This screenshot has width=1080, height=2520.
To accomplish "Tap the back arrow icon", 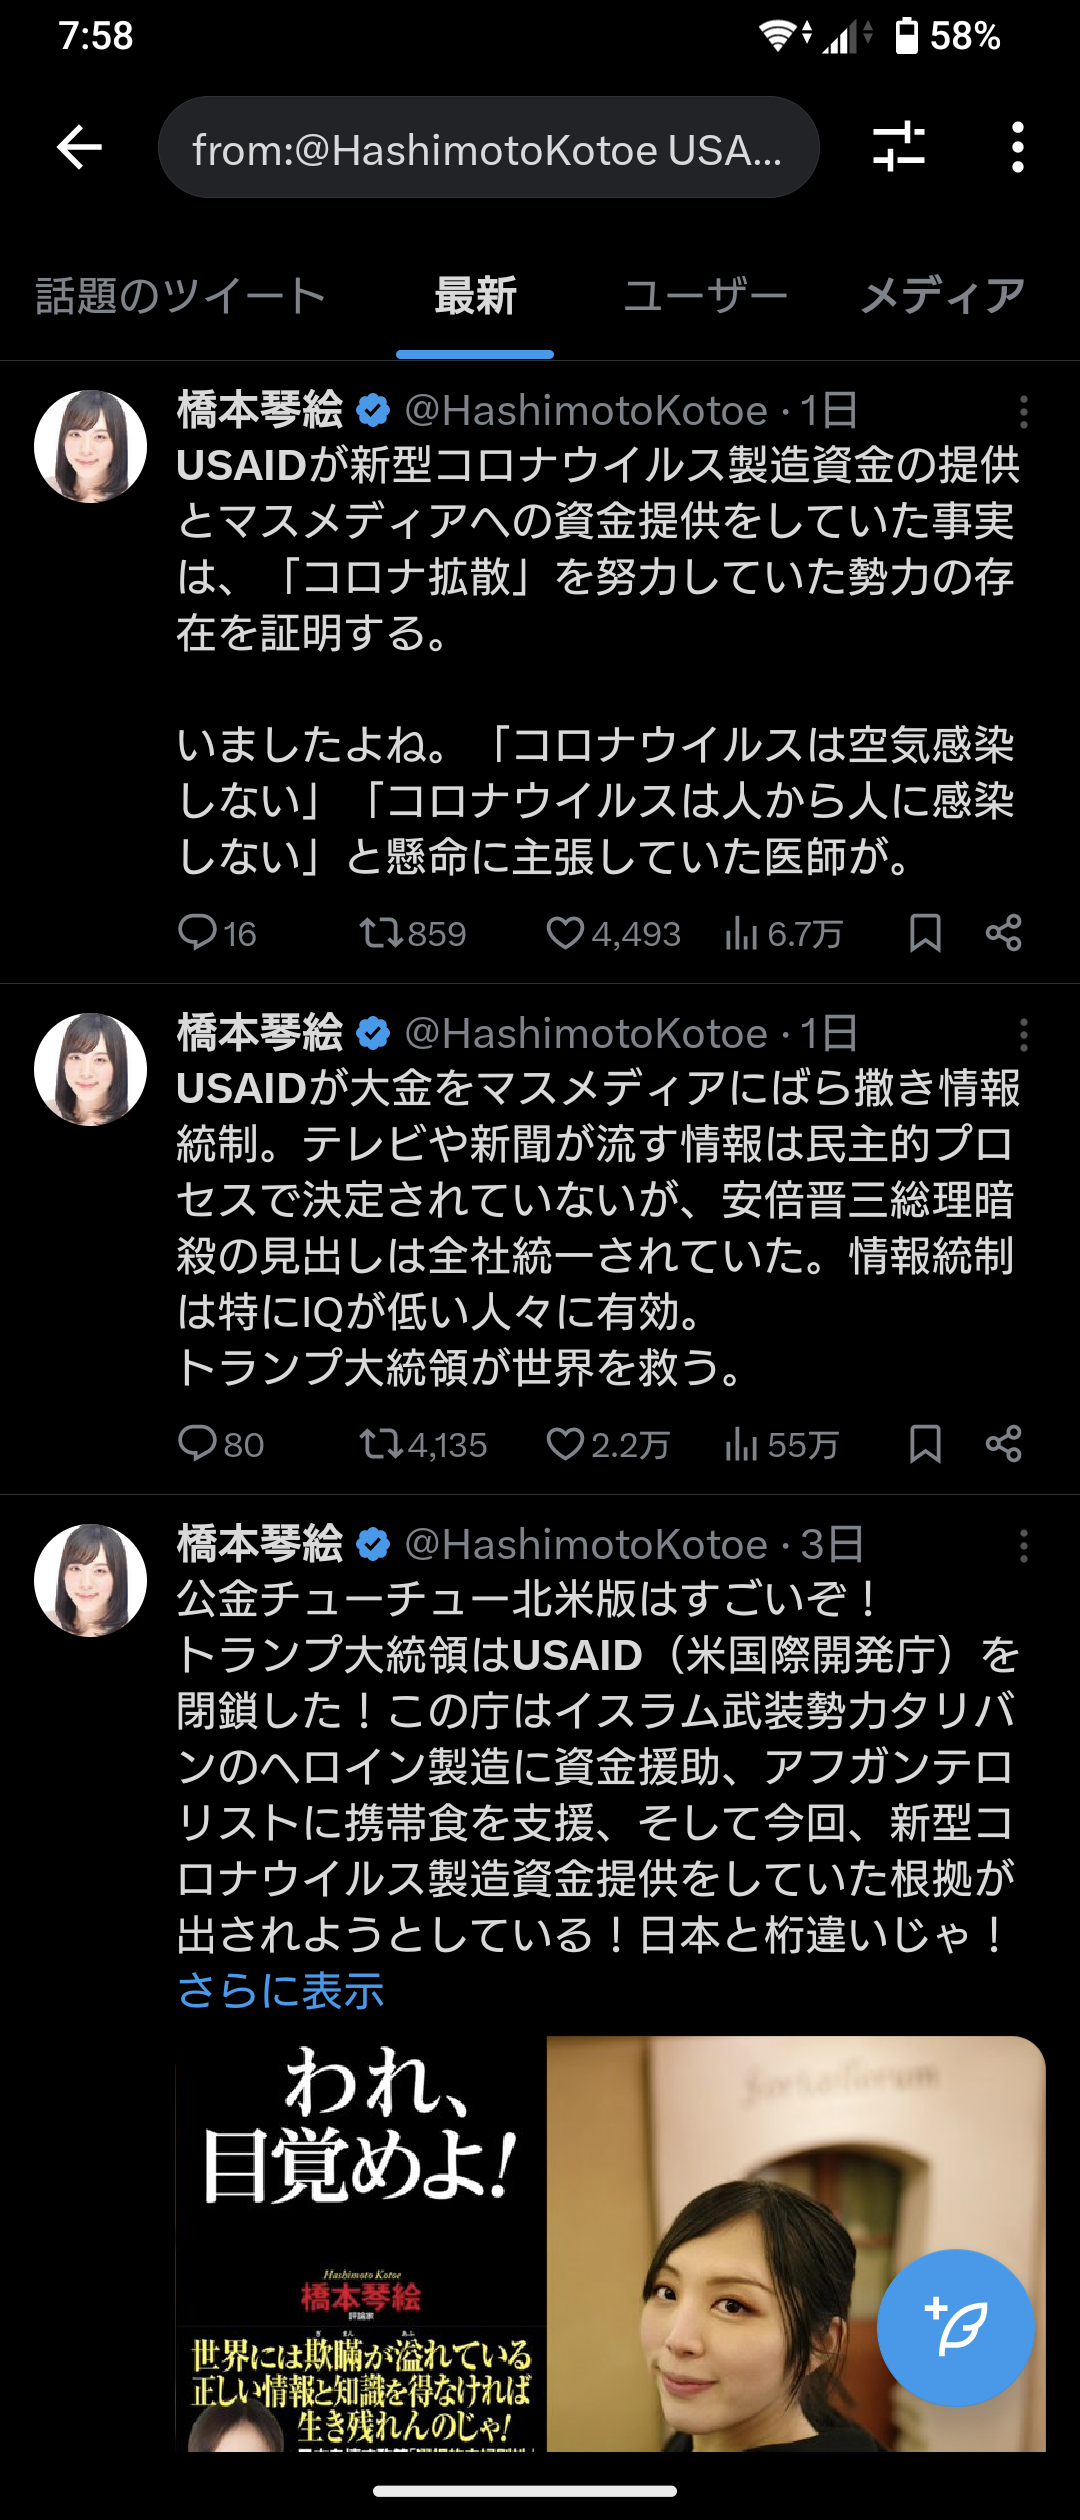I will [x=80, y=148].
